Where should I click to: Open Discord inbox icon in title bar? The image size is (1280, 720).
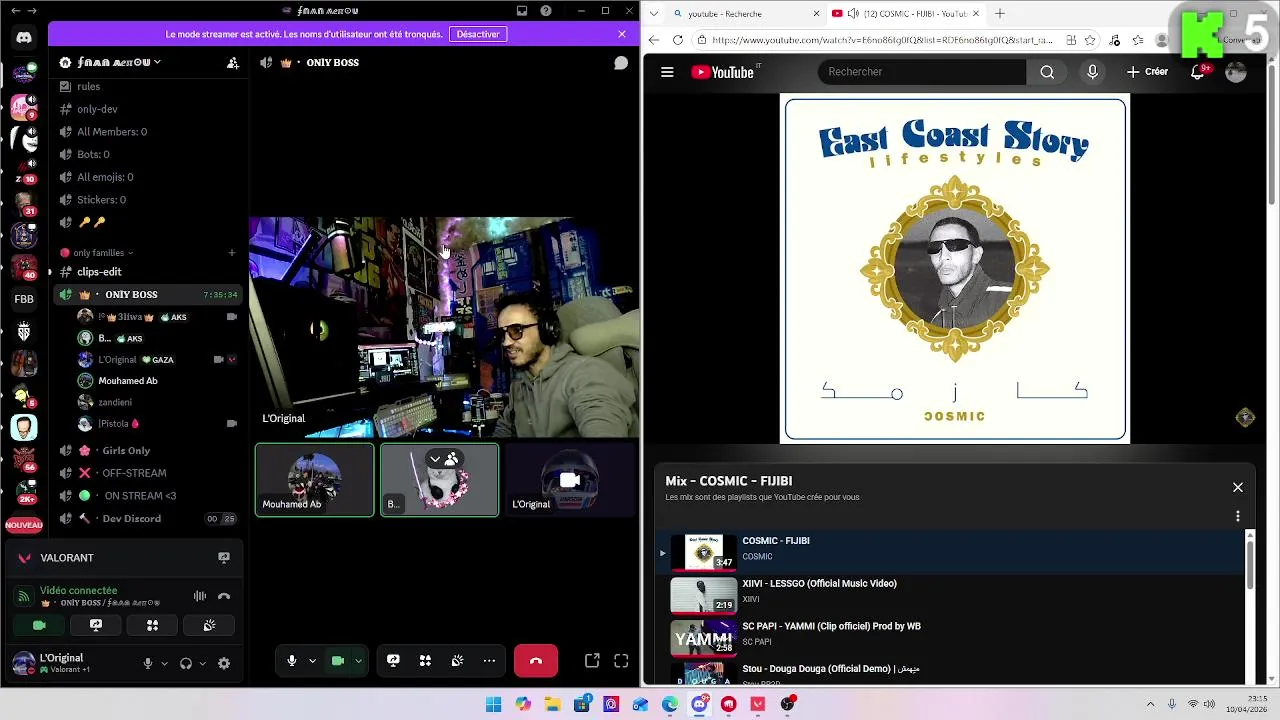click(522, 11)
